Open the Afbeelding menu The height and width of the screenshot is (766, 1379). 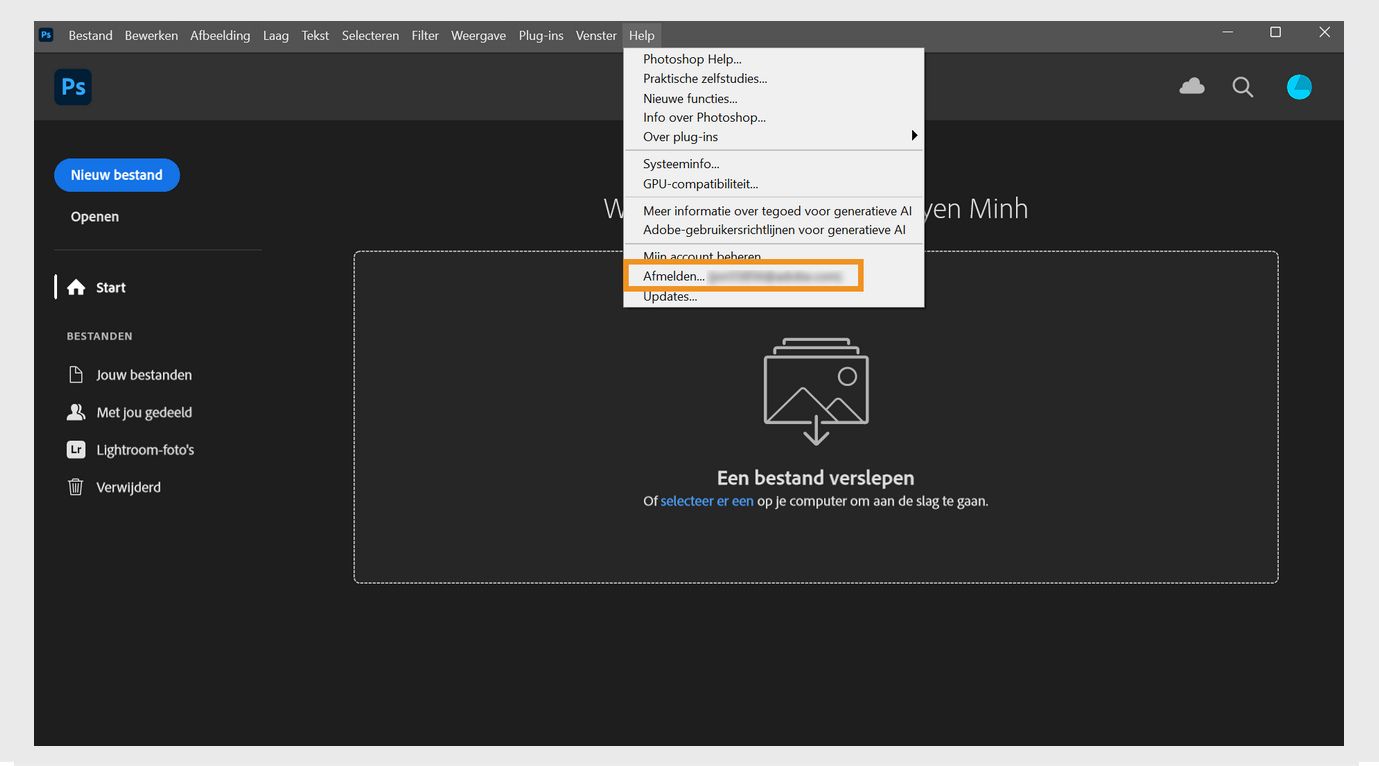pyautogui.click(x=220, y=35)
